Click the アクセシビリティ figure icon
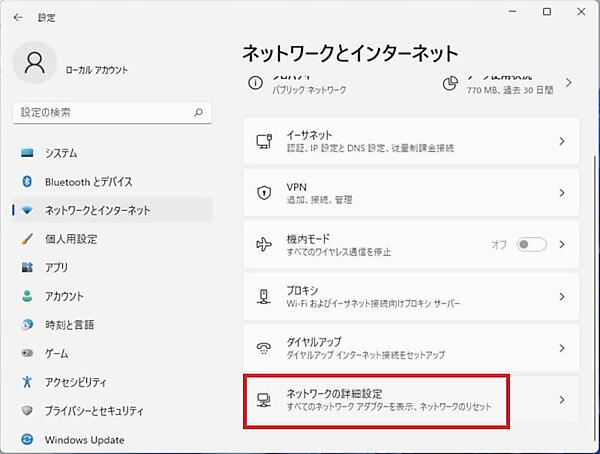 tap(27, 382)
